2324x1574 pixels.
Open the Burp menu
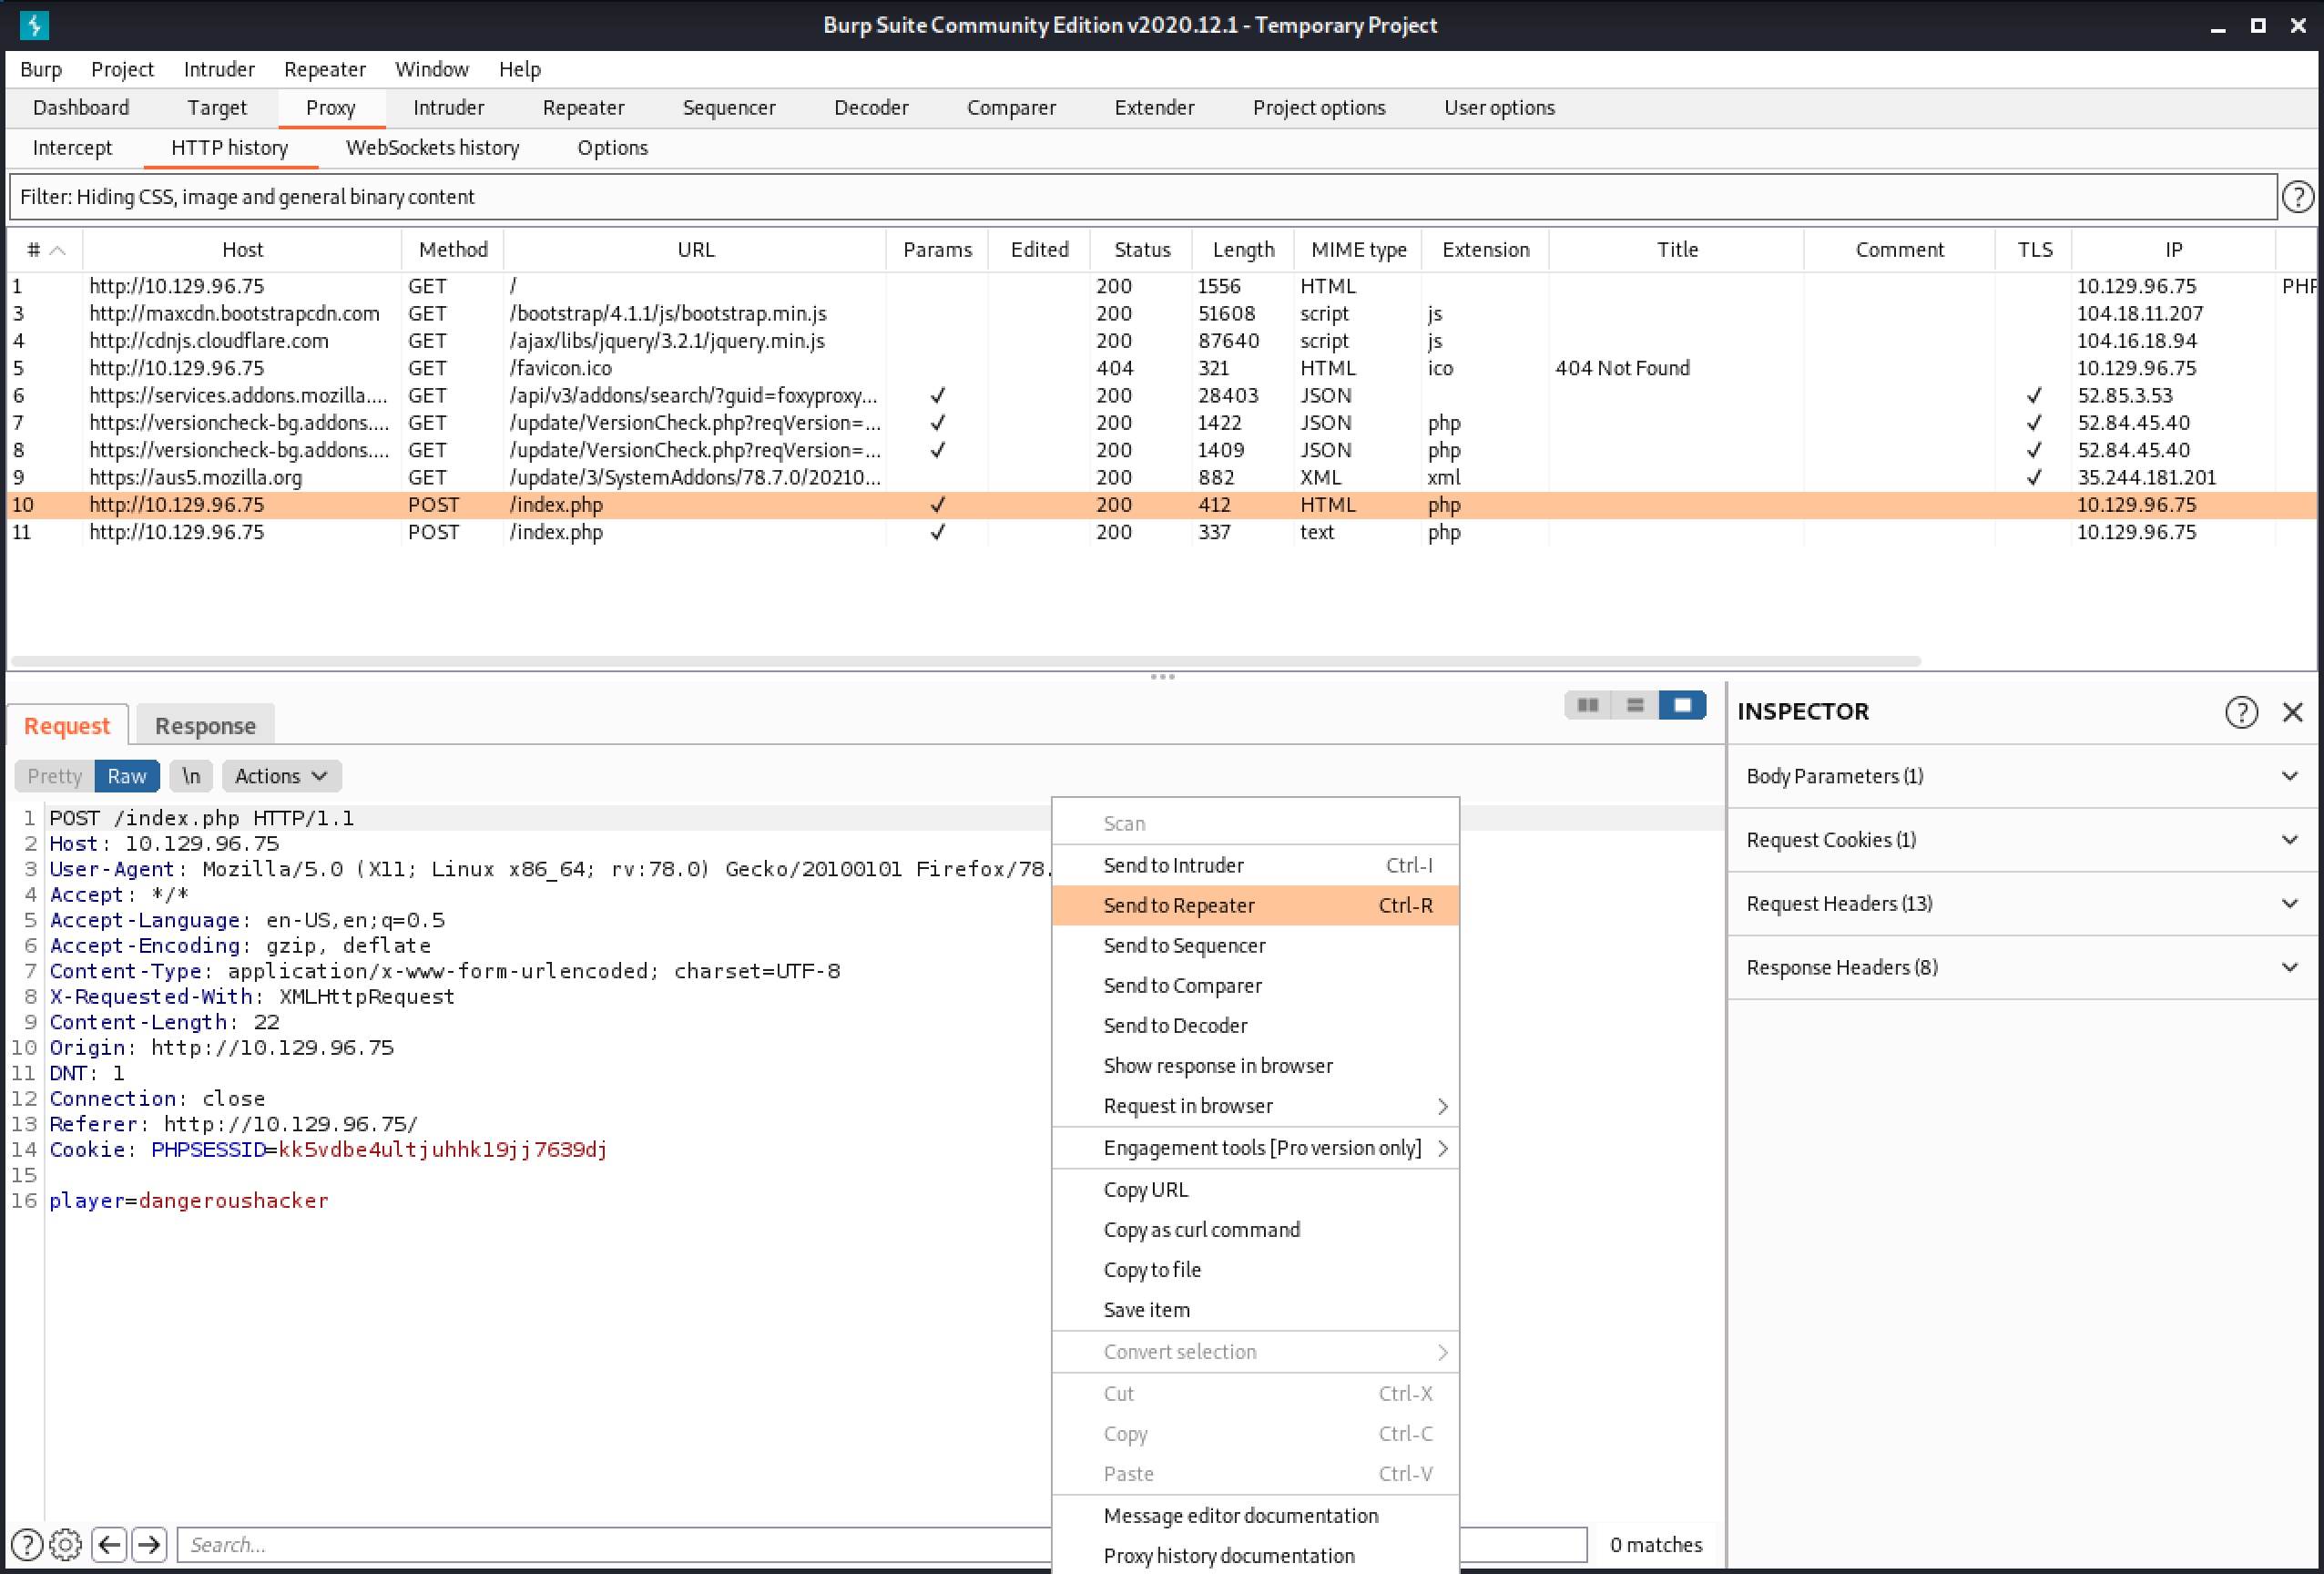[41, 69]
